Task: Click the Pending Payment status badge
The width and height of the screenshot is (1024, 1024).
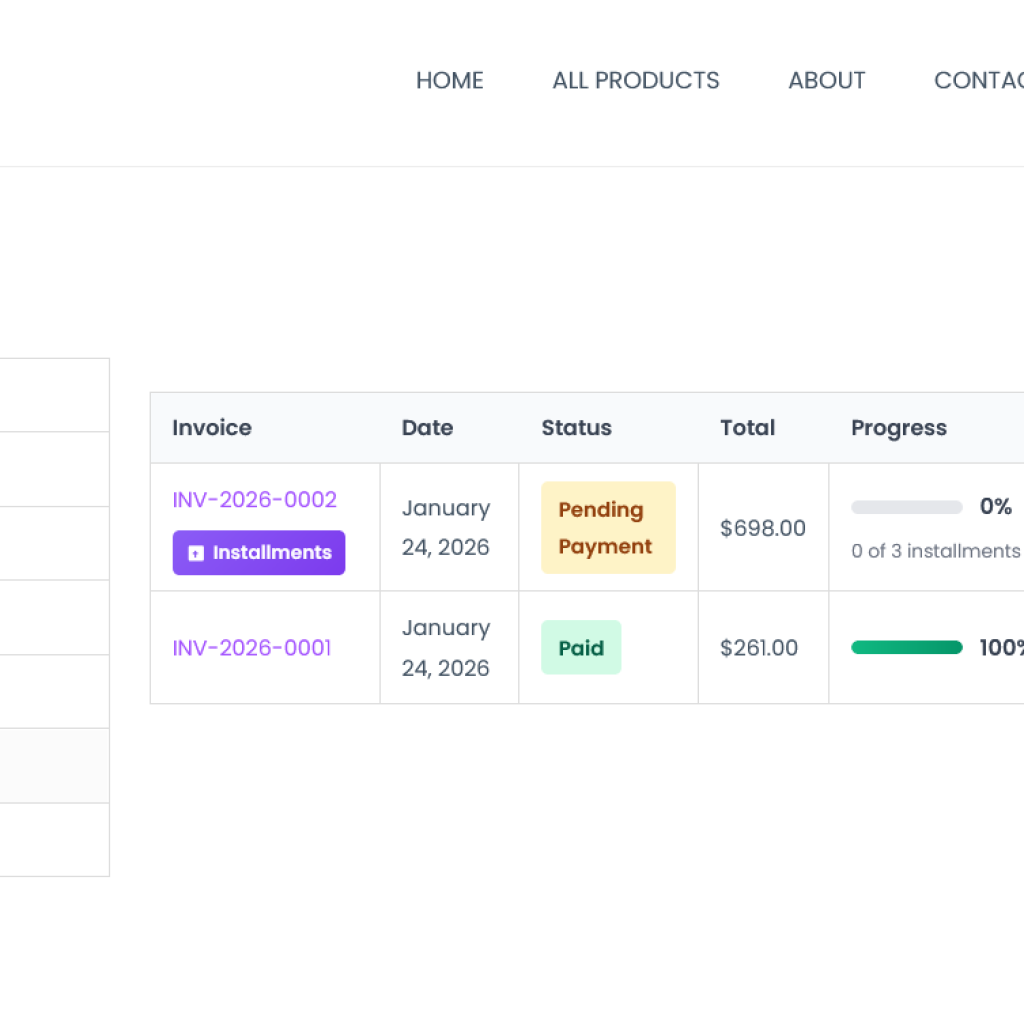Action: pos(608,528)
